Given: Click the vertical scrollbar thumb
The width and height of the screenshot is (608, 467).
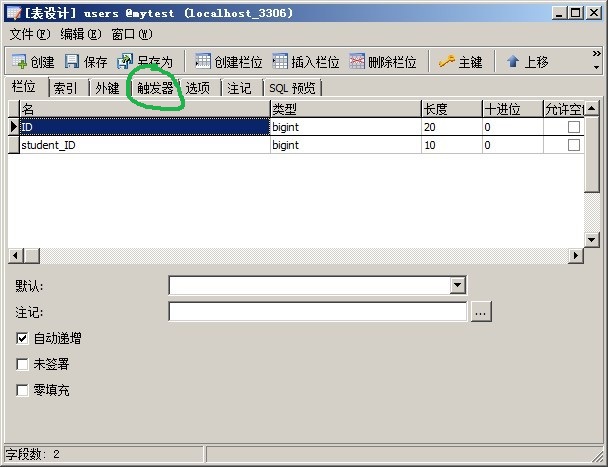Looking at the screenshot, I should (592, 154).
